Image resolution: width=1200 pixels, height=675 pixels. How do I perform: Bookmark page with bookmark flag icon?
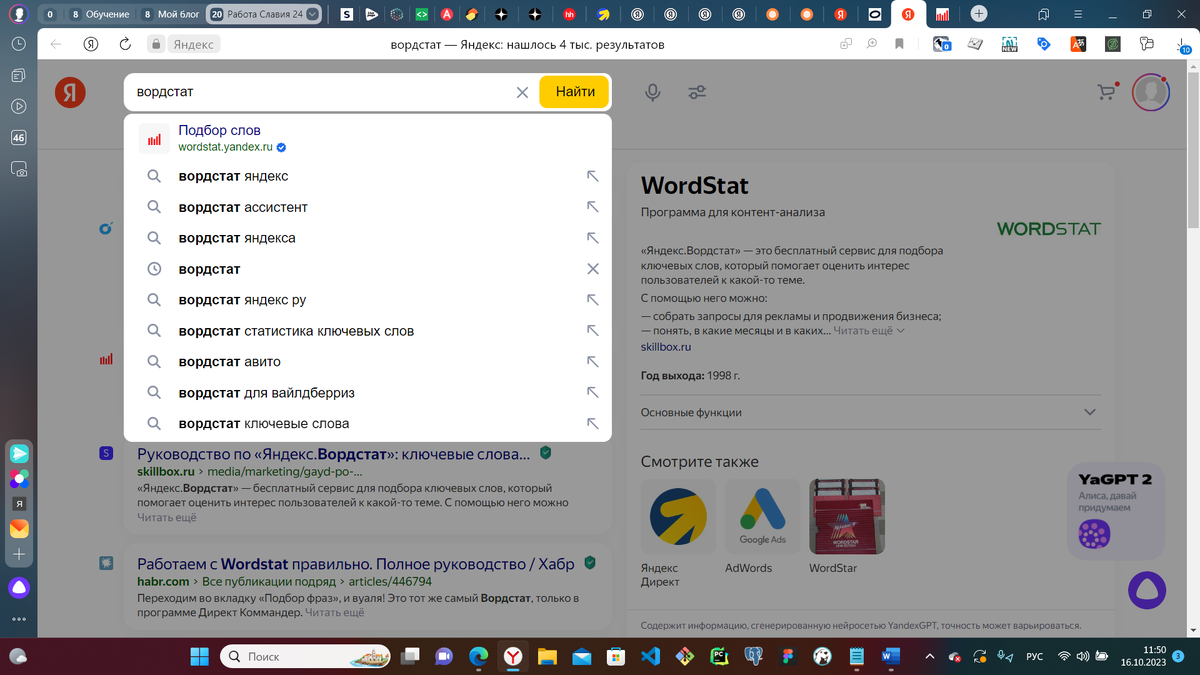(899, 44)
